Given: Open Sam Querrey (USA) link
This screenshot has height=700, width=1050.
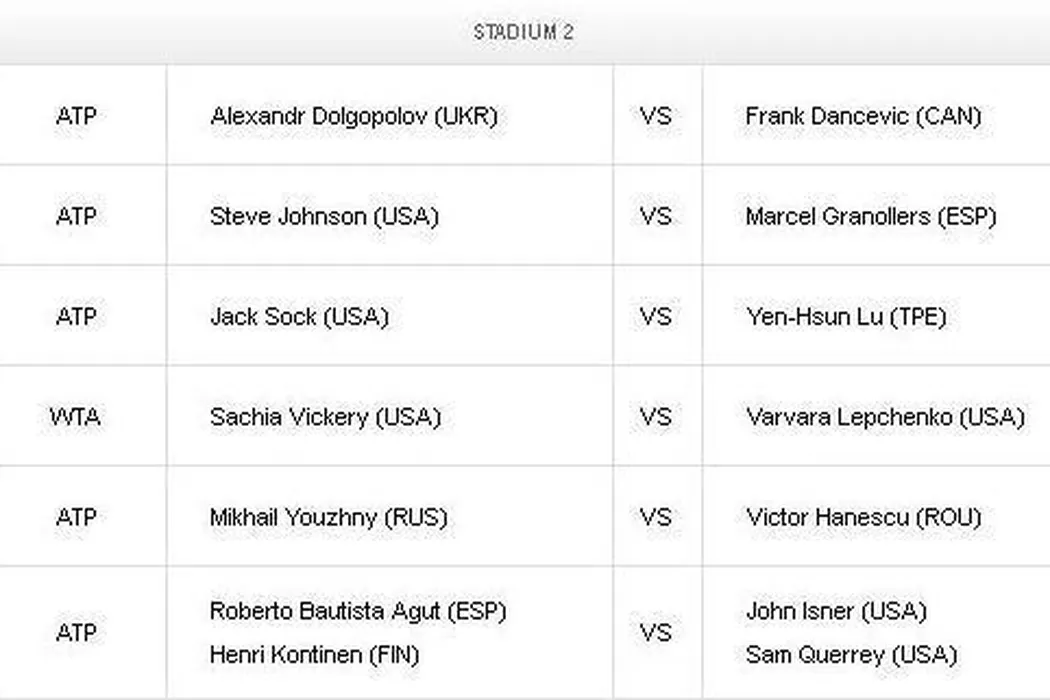Looking at the screenshot, I should pyautogui.click(x=851, y=655).
